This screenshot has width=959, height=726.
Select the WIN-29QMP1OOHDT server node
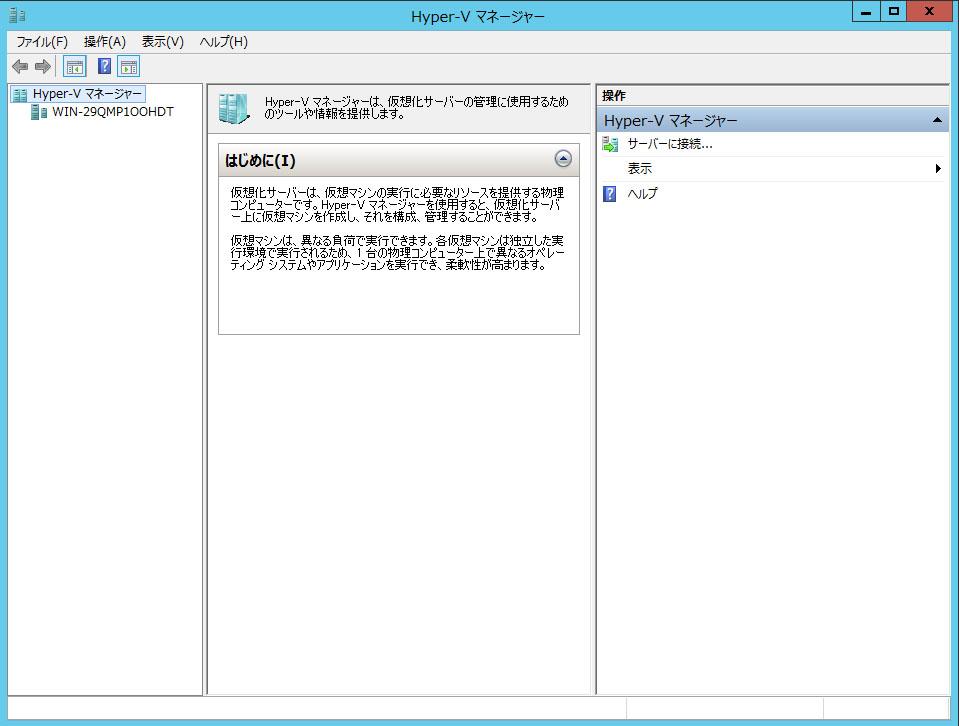coord(113,112)
